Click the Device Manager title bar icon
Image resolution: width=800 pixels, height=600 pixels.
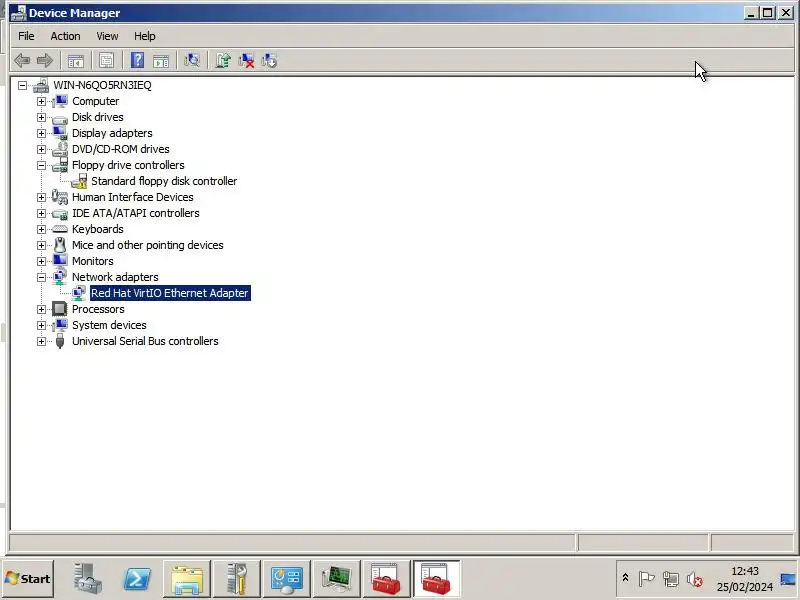[18, 13]
